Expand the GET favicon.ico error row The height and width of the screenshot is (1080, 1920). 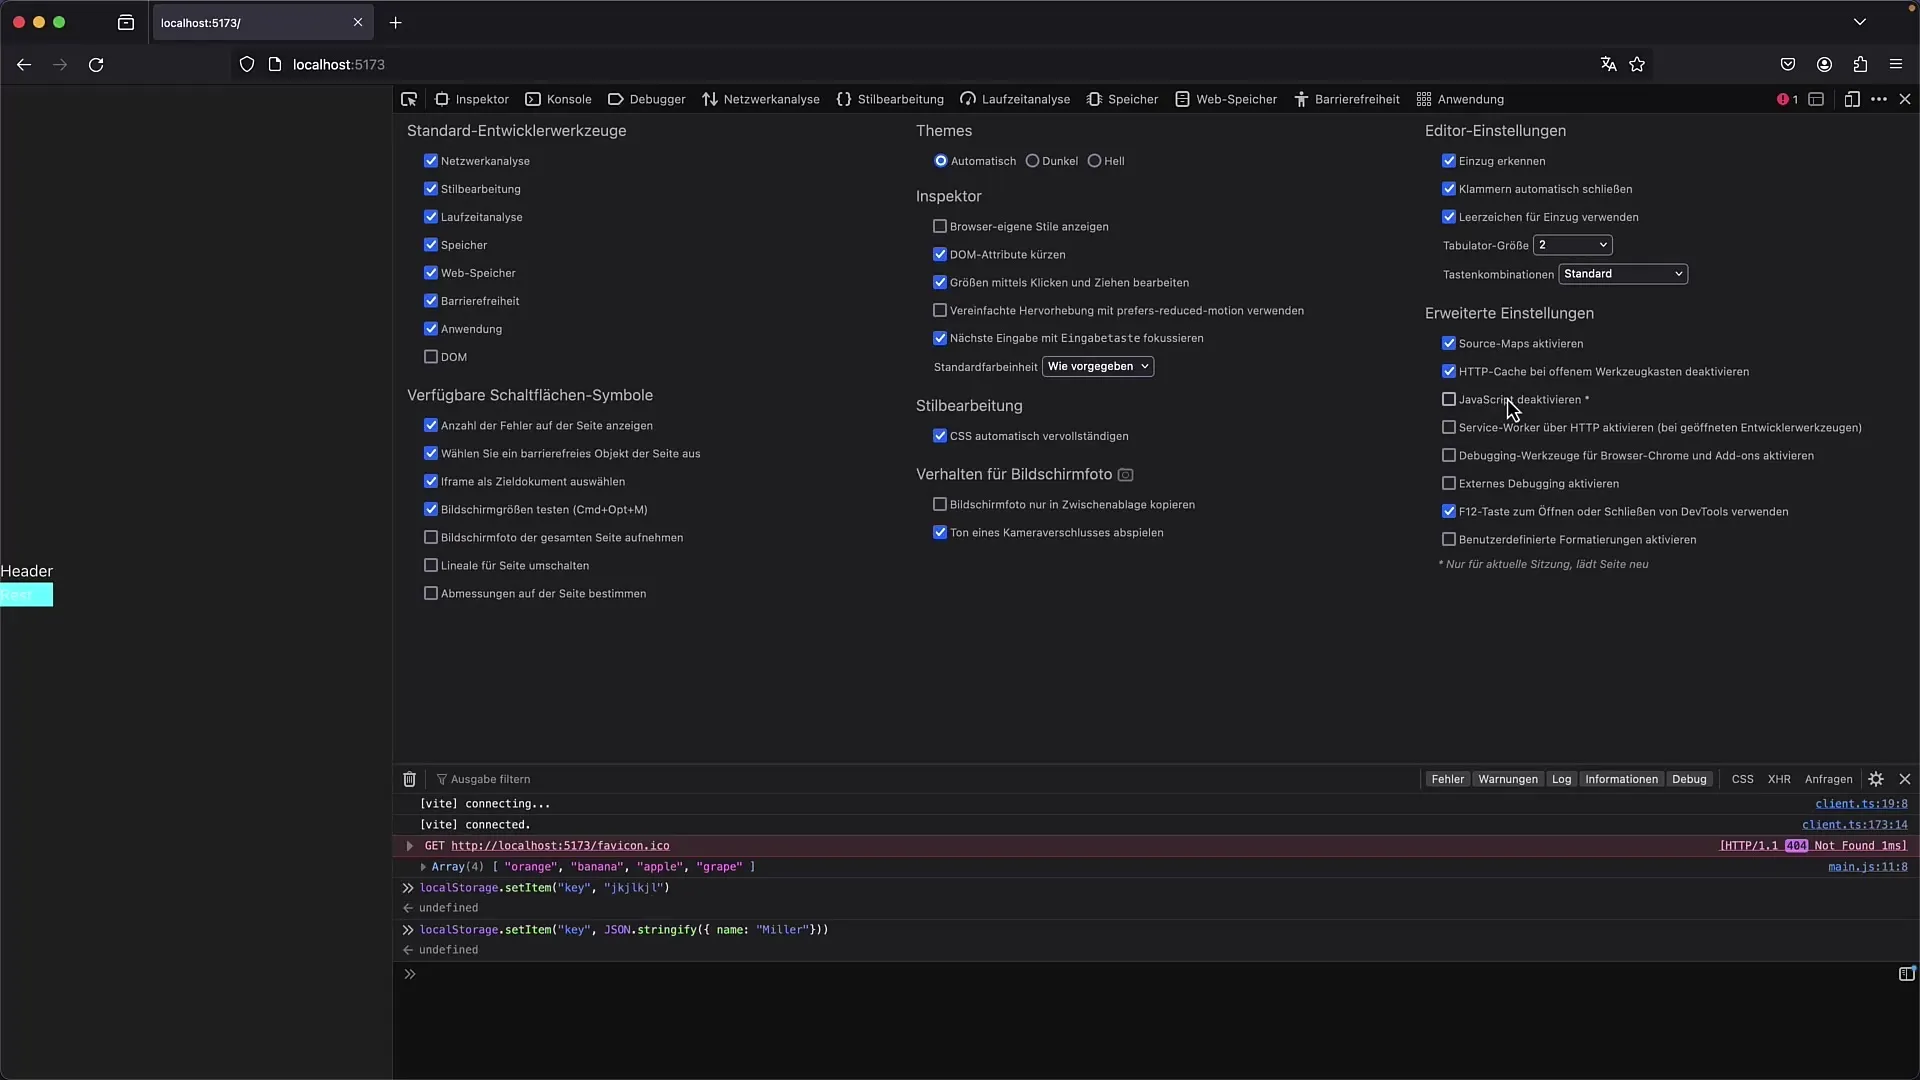pos(409,846)
